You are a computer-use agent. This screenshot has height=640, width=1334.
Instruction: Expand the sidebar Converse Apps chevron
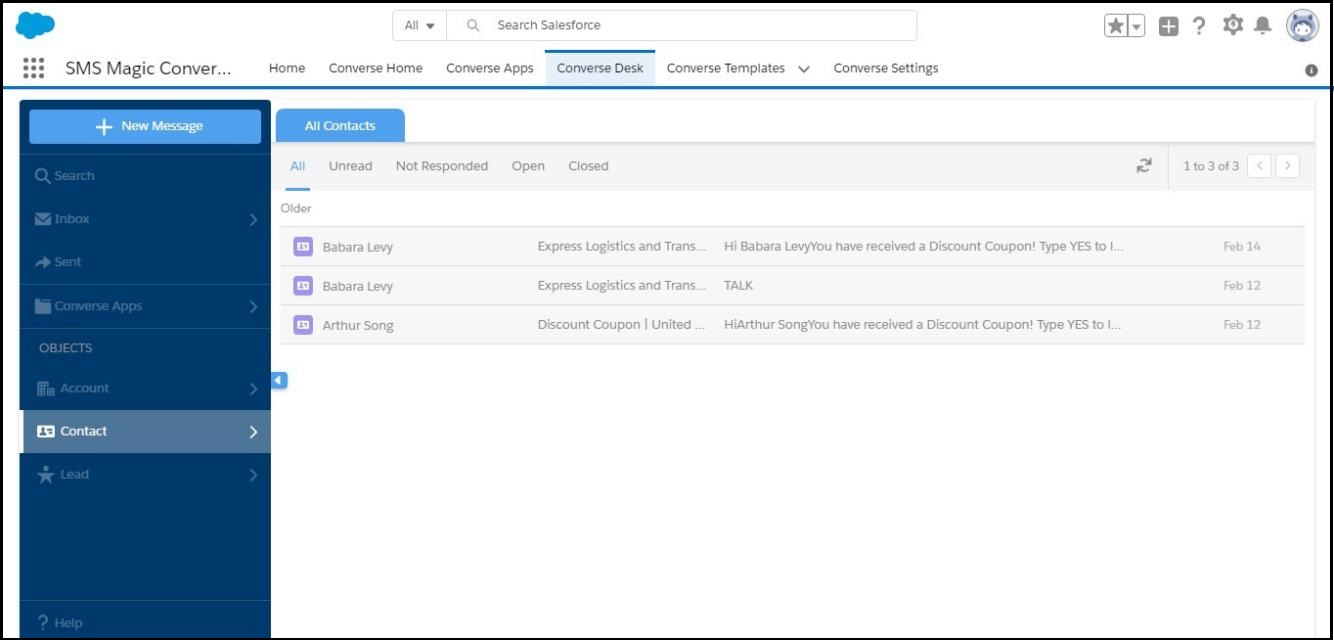click(x=253, y=306)
